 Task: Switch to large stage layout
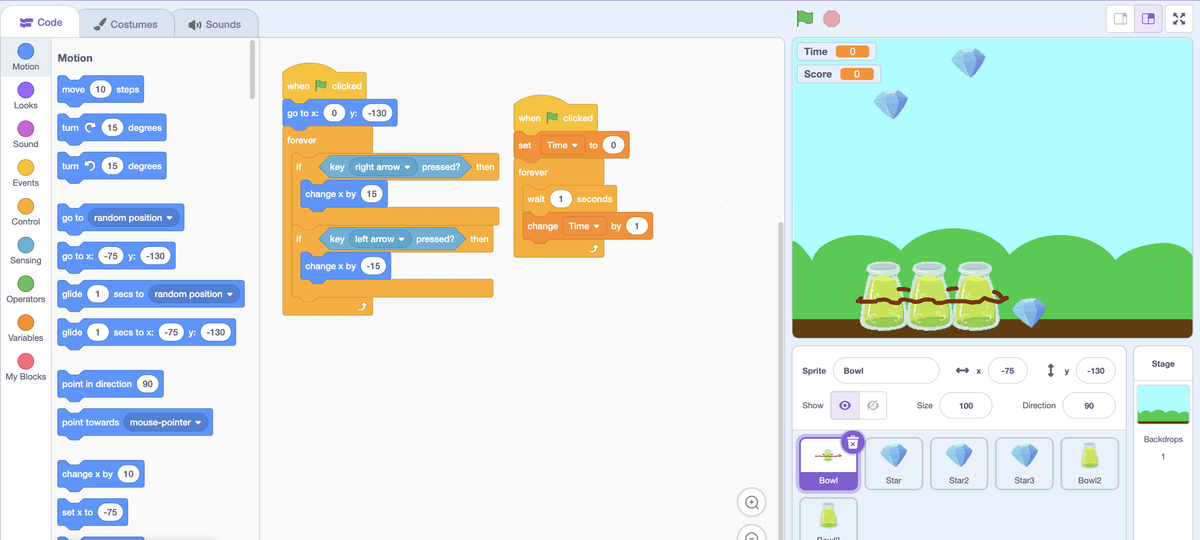tap(1149, 19)
